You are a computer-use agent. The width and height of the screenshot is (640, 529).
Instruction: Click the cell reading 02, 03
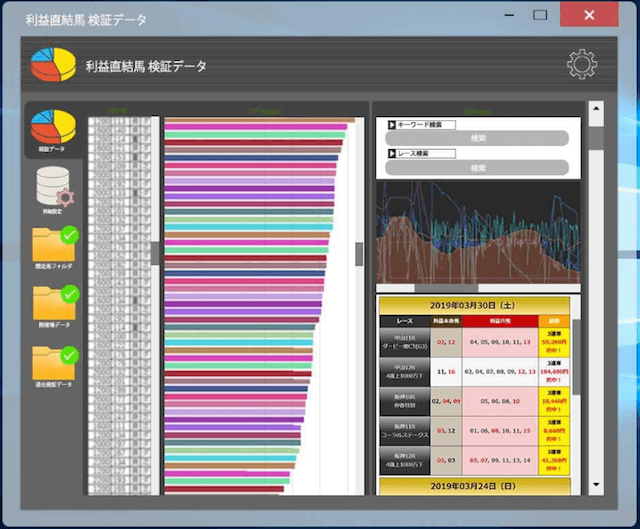(x=446, y=460)
